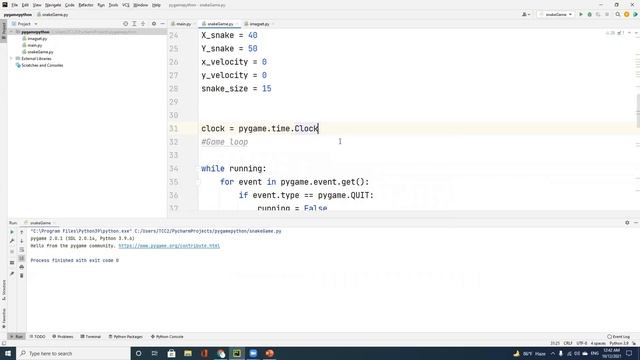This screenshot has height=360, width=640.
Task: Click the Task View icon on taskbar
Action: click(155, 353)
